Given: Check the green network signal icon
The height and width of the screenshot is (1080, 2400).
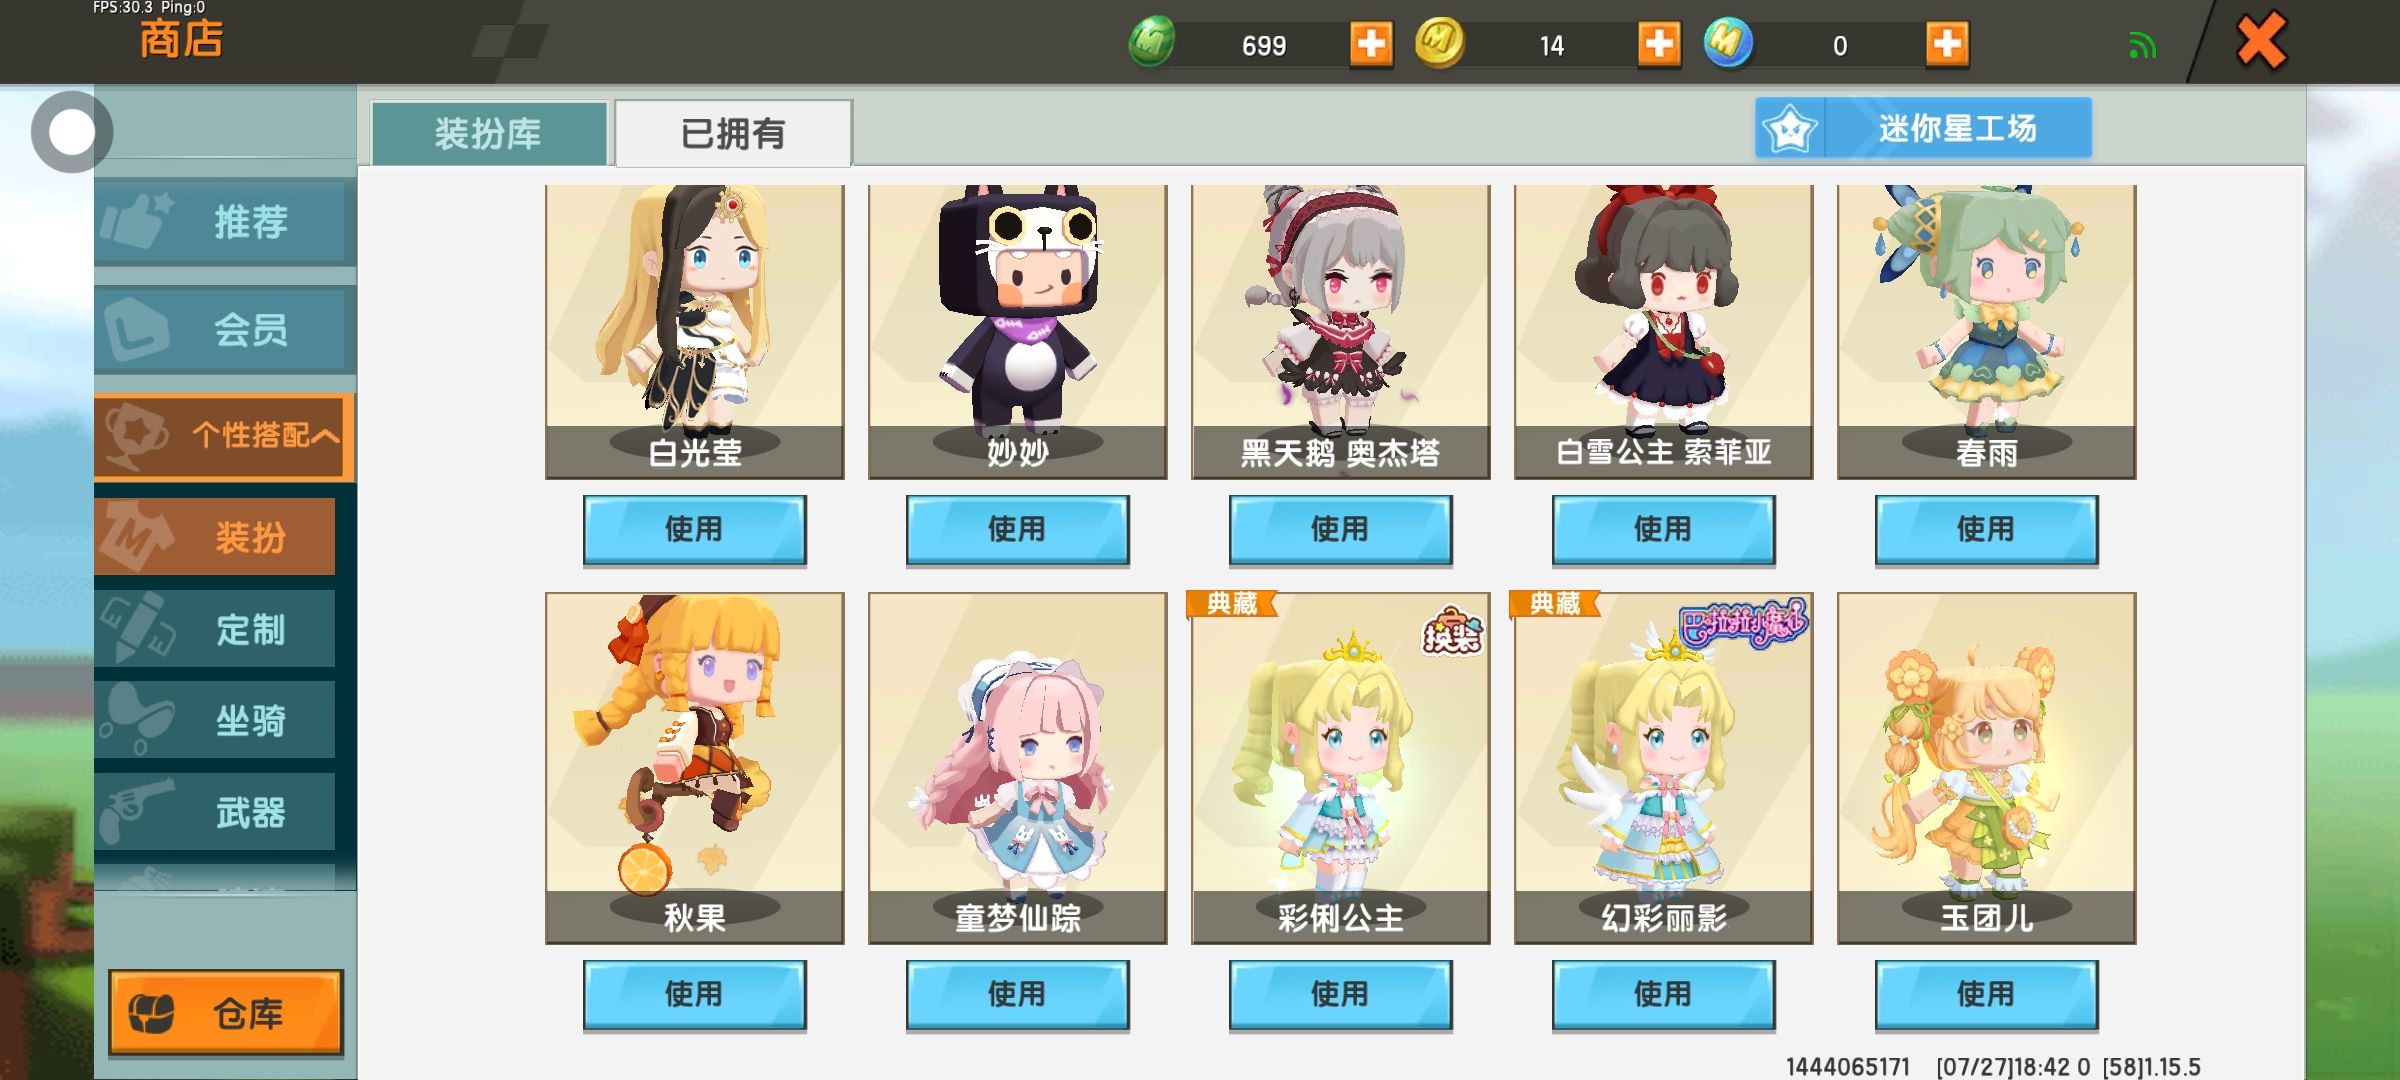Looking at the screenshot, I should tap(2142, 45).
